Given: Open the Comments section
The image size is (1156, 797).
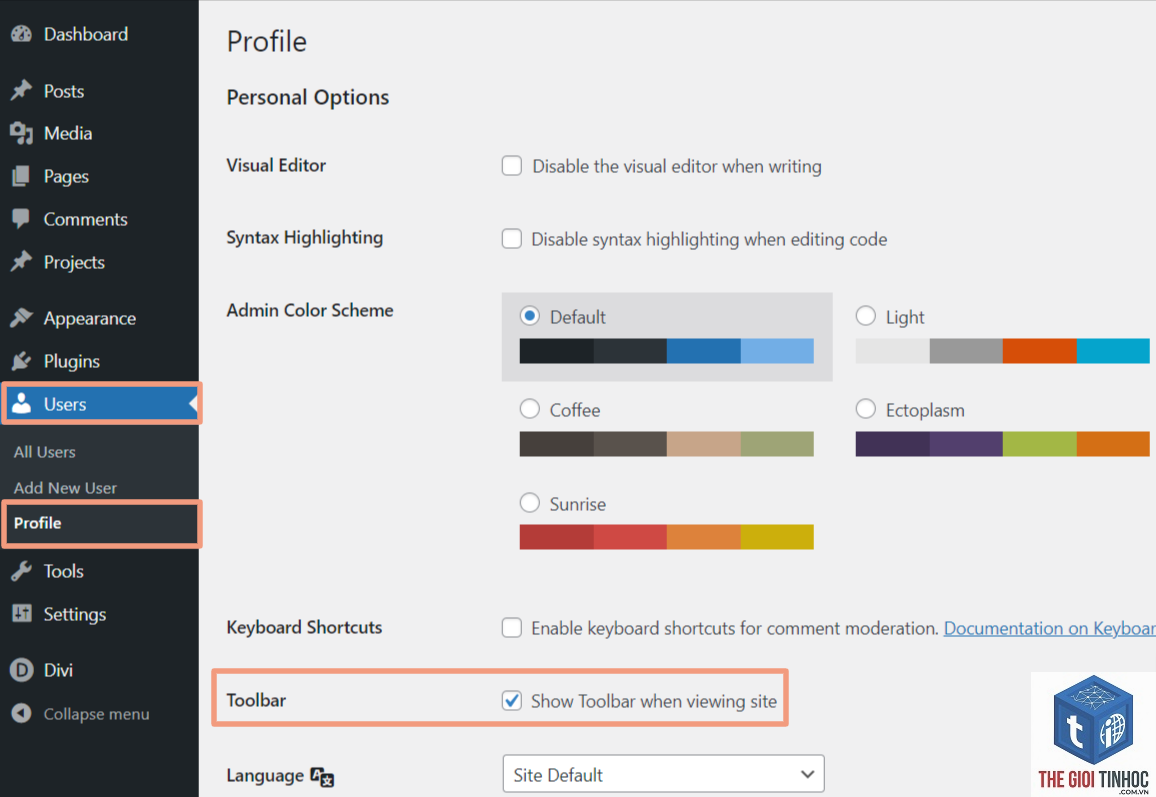Looking at the screenshot, I should [86, 219].
